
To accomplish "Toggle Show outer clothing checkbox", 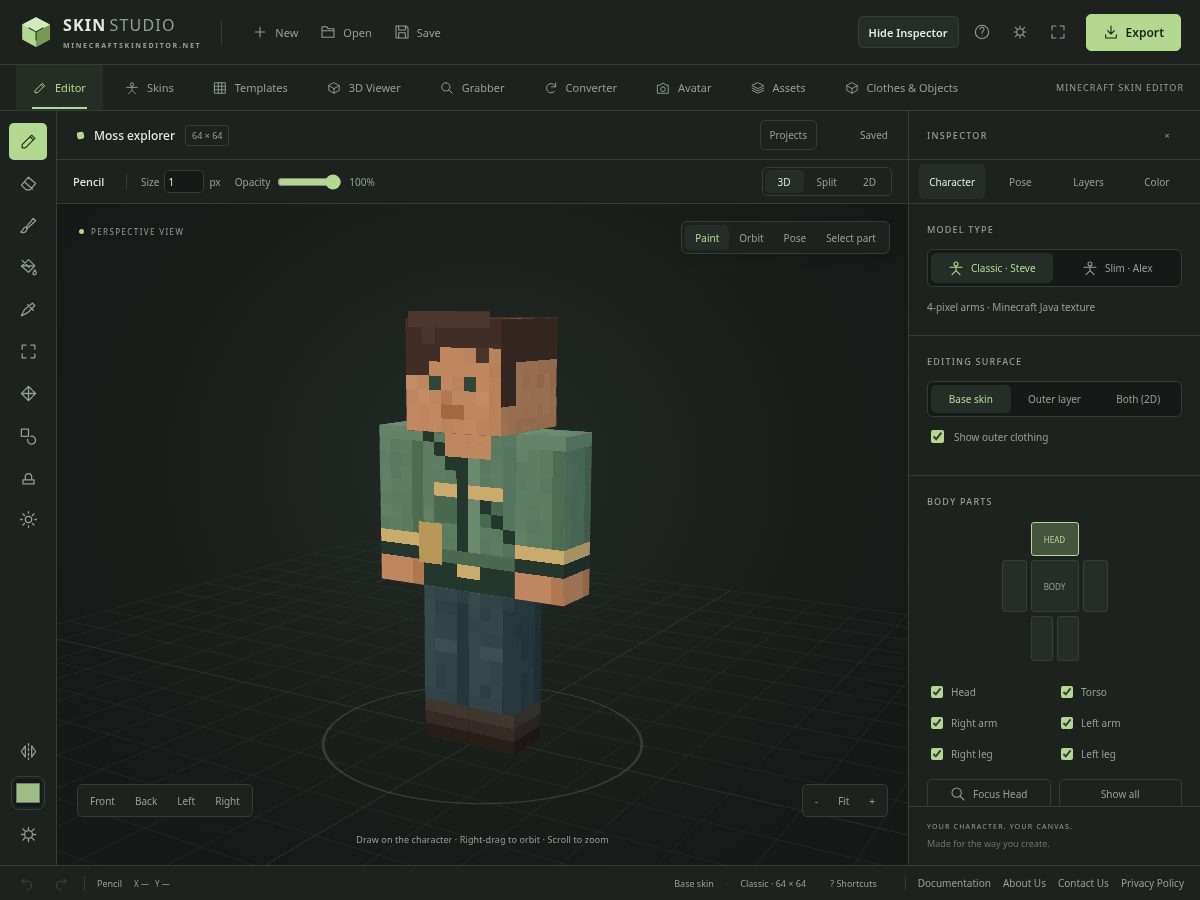I will click(x=937, y=437).
